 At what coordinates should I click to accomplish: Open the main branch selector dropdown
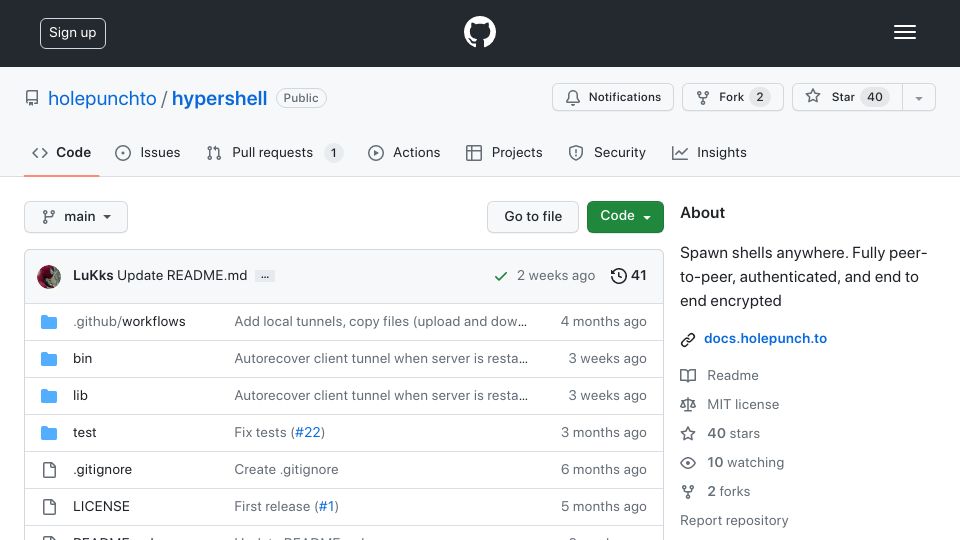76,217
